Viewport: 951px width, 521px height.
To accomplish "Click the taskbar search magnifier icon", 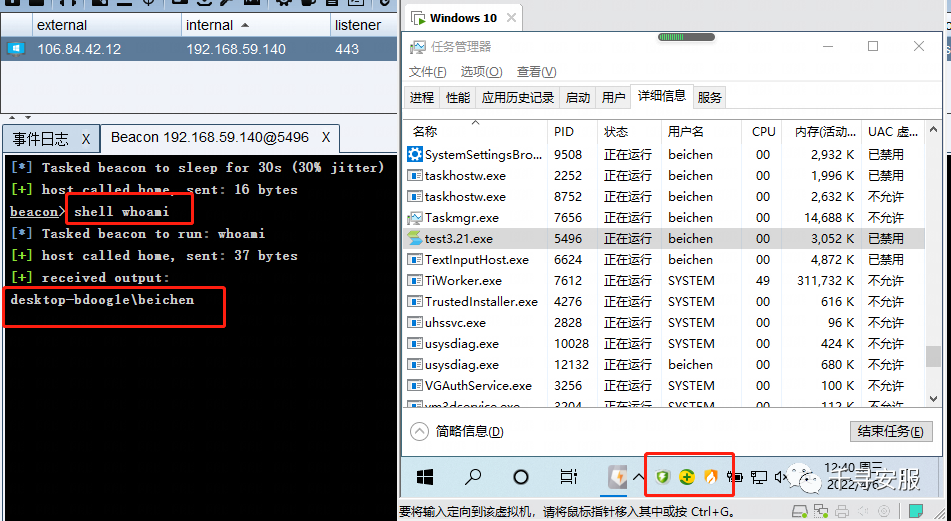I will click(472, 477).
